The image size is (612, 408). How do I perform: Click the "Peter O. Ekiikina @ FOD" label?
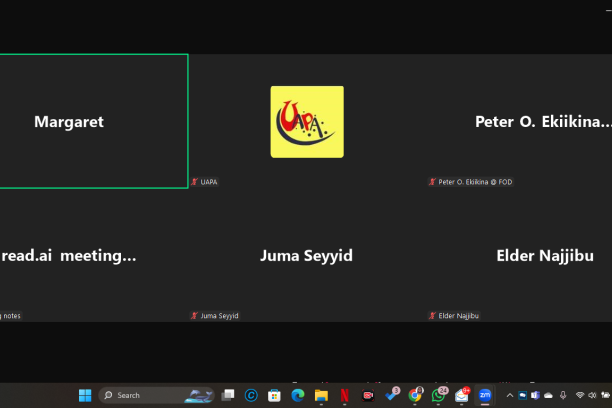point(475,182)
